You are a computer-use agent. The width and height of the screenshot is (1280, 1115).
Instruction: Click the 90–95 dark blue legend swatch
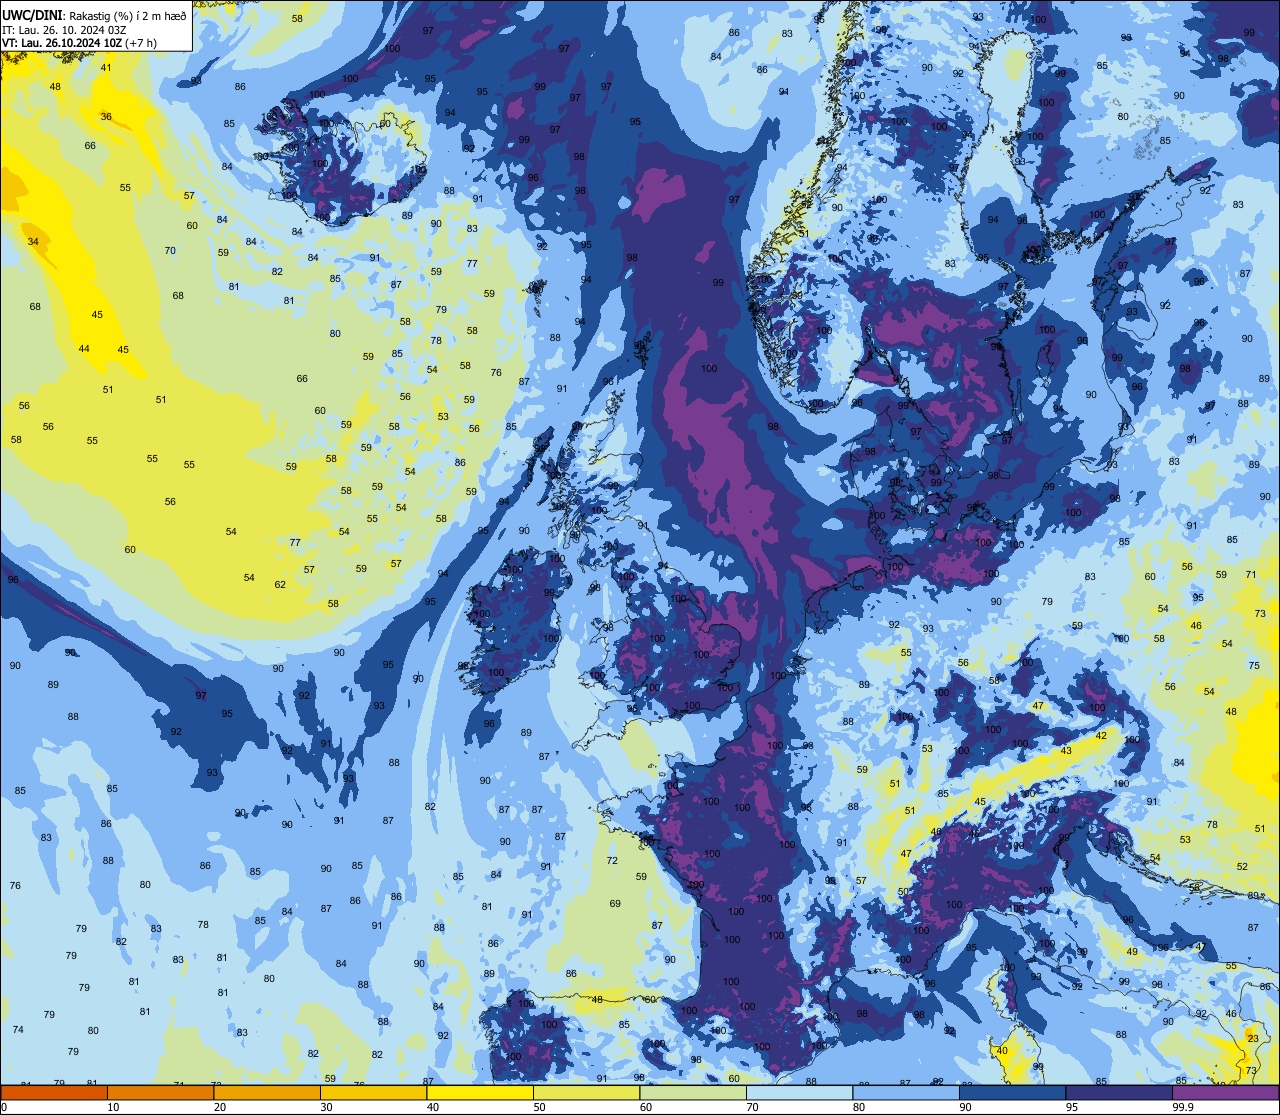coord(1012,1092)
